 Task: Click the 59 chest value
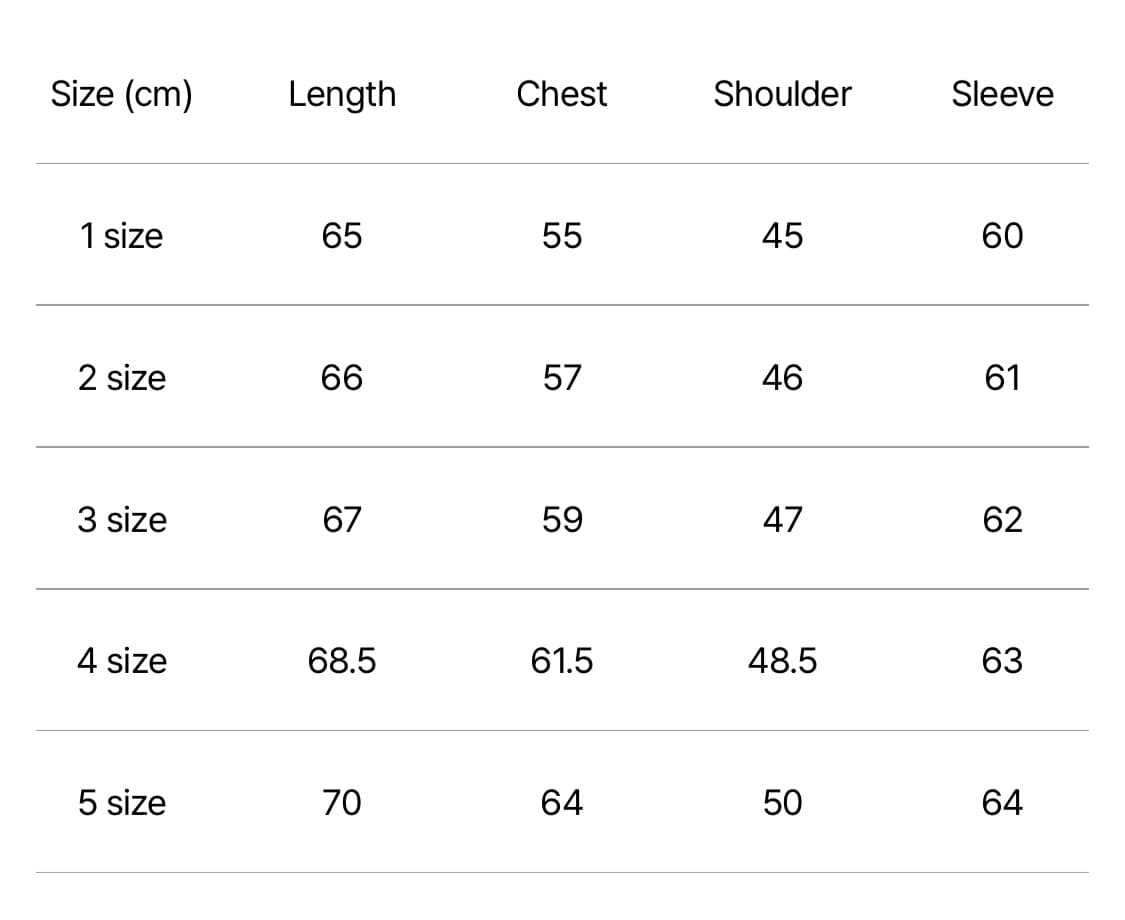click(x=562, y=520)
